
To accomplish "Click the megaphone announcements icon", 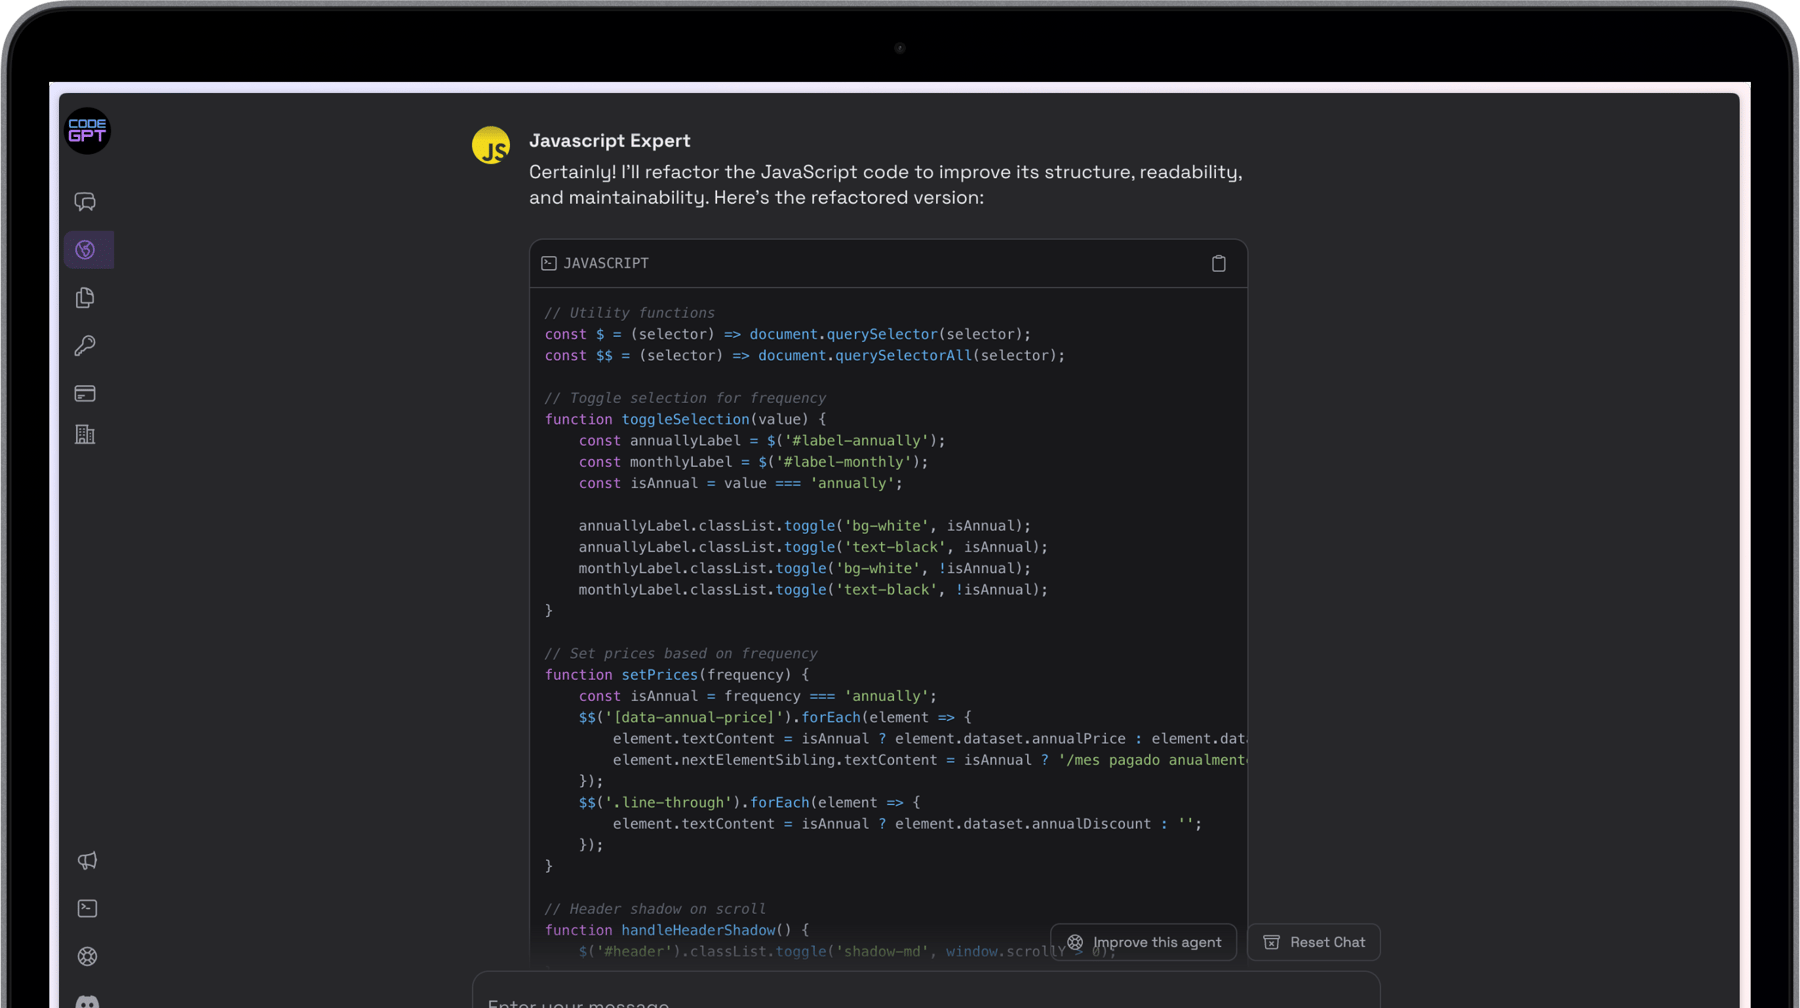I will coord(87,861).
